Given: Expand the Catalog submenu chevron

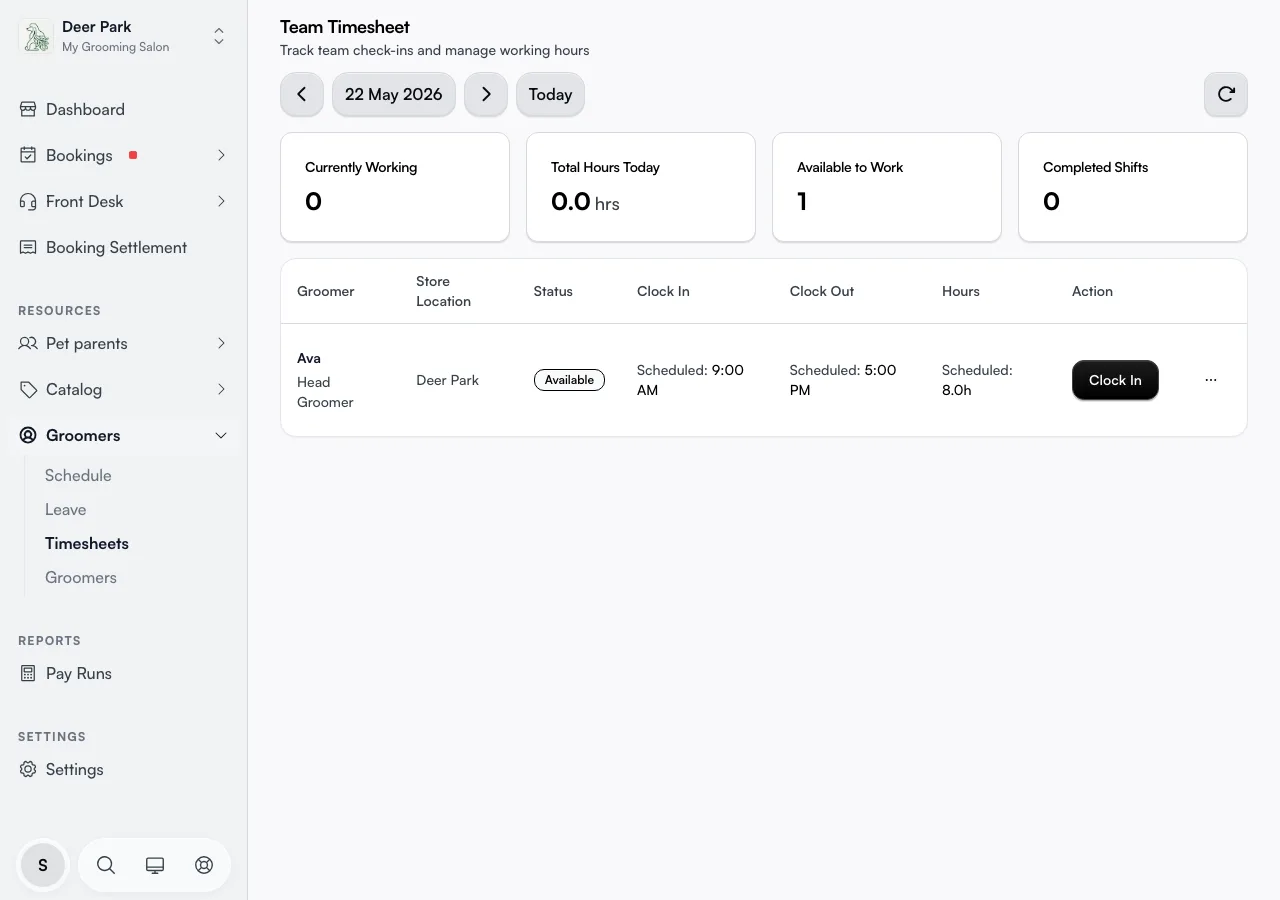Looking at the screenshot, I should point(221,389).
